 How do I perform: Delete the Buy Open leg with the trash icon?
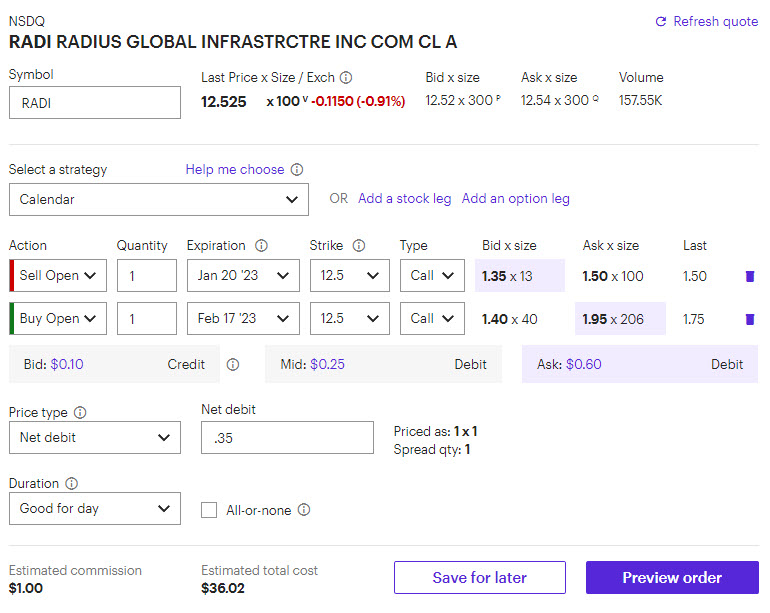[750, 319]
